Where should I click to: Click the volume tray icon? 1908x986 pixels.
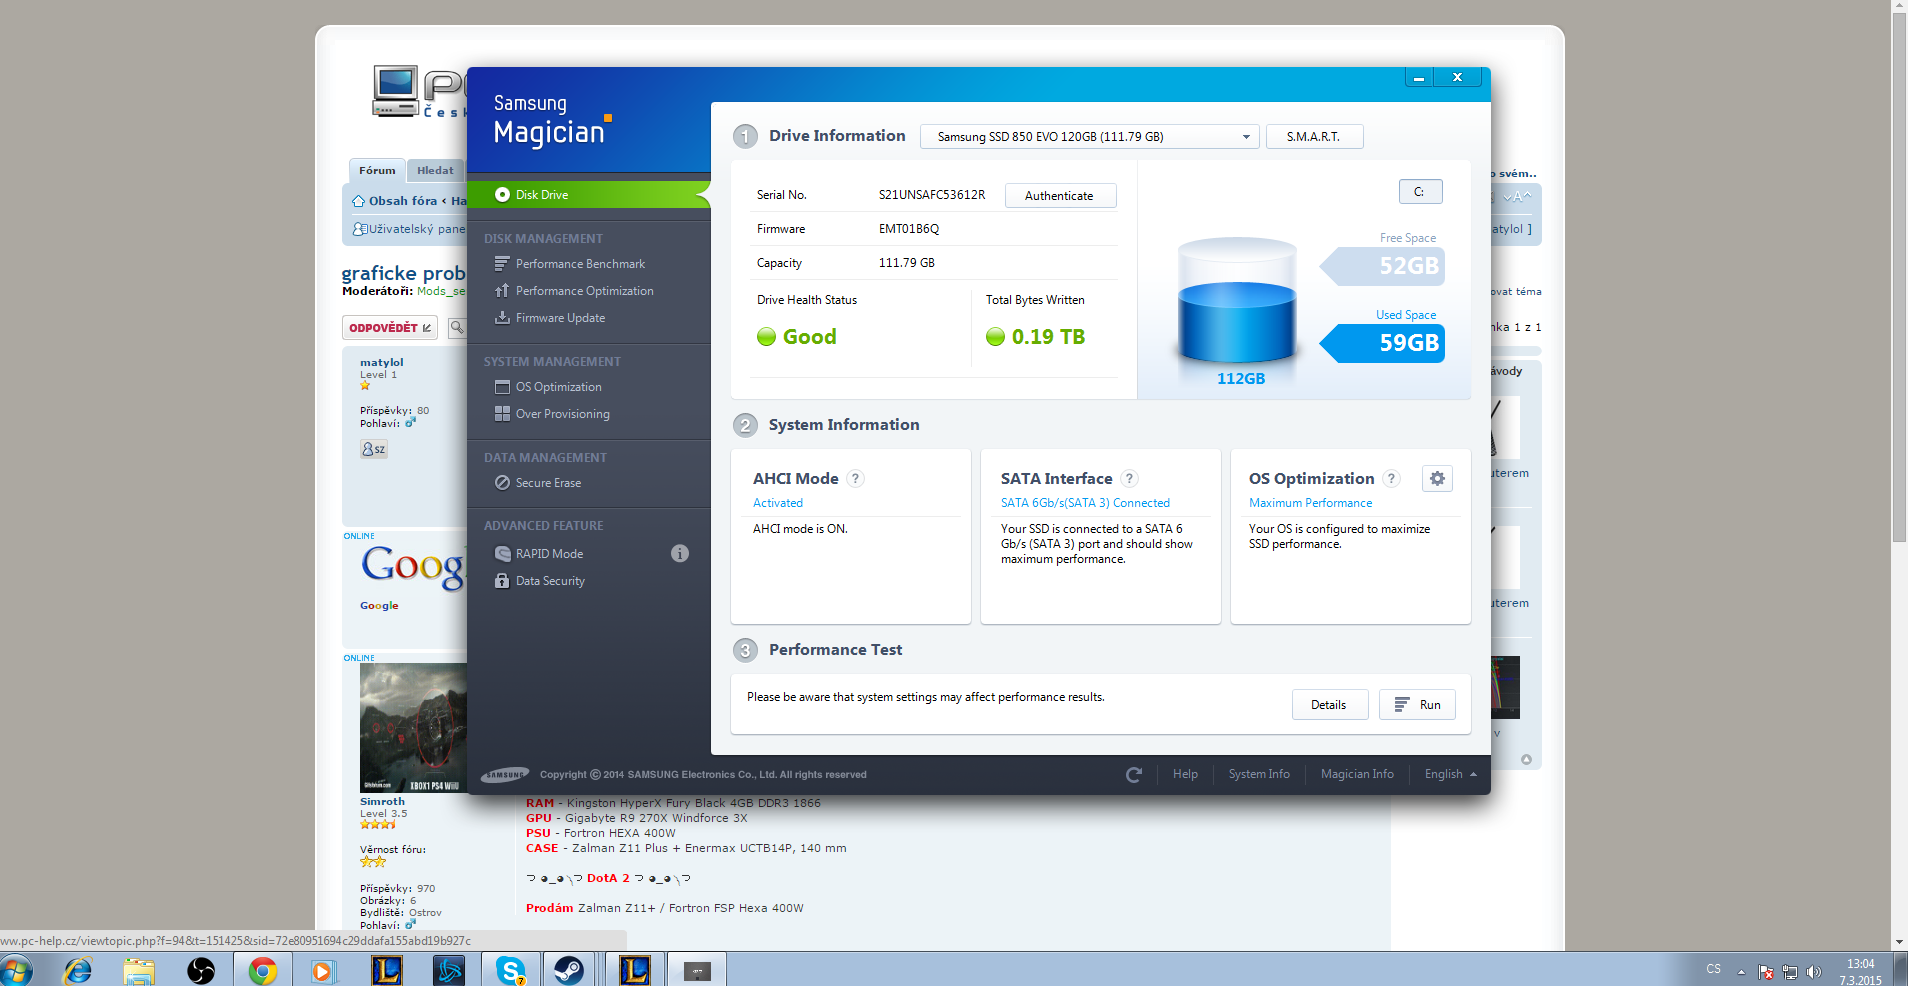[x=1815, y=972]
